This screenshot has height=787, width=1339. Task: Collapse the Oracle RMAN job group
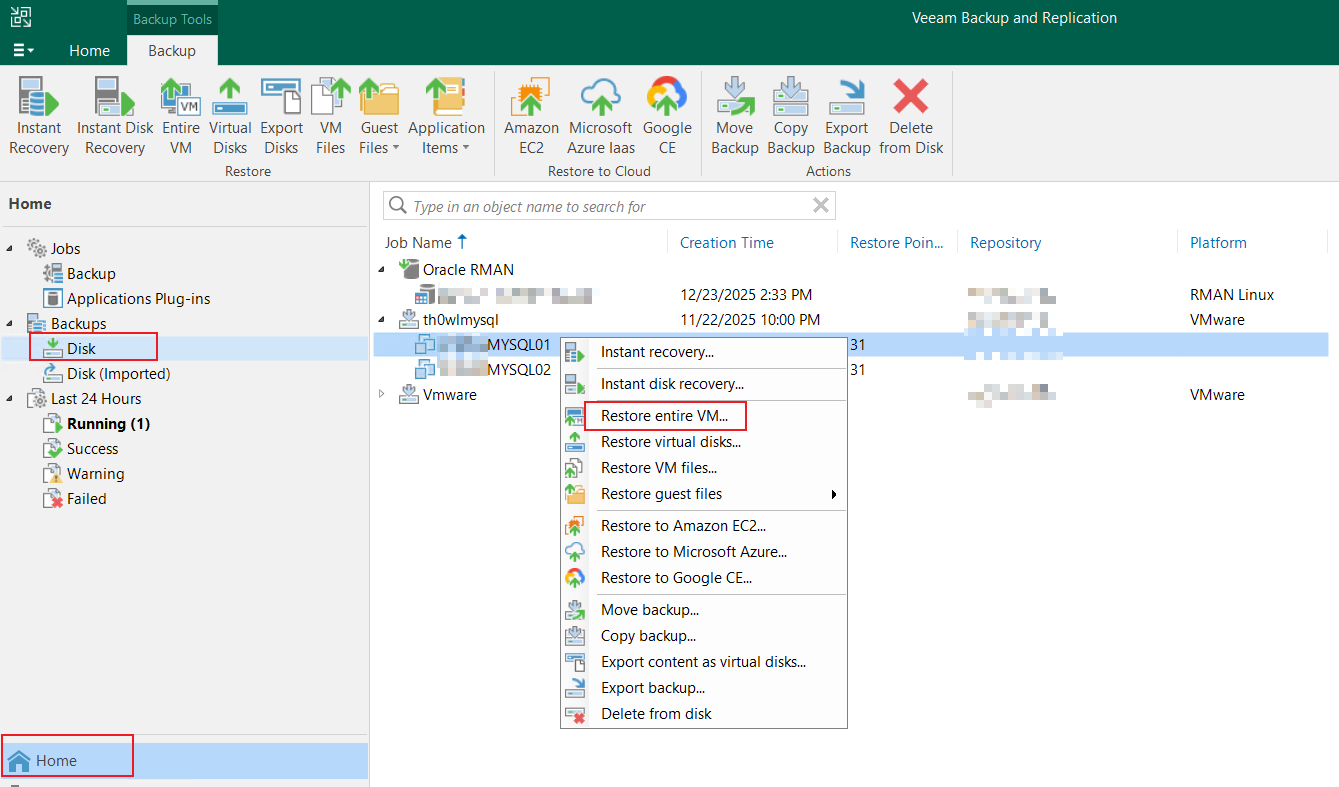[382, 269]
